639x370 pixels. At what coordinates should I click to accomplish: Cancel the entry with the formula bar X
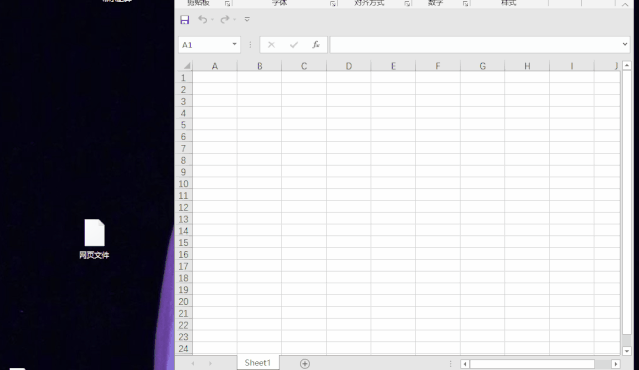[x=271, y=45]
